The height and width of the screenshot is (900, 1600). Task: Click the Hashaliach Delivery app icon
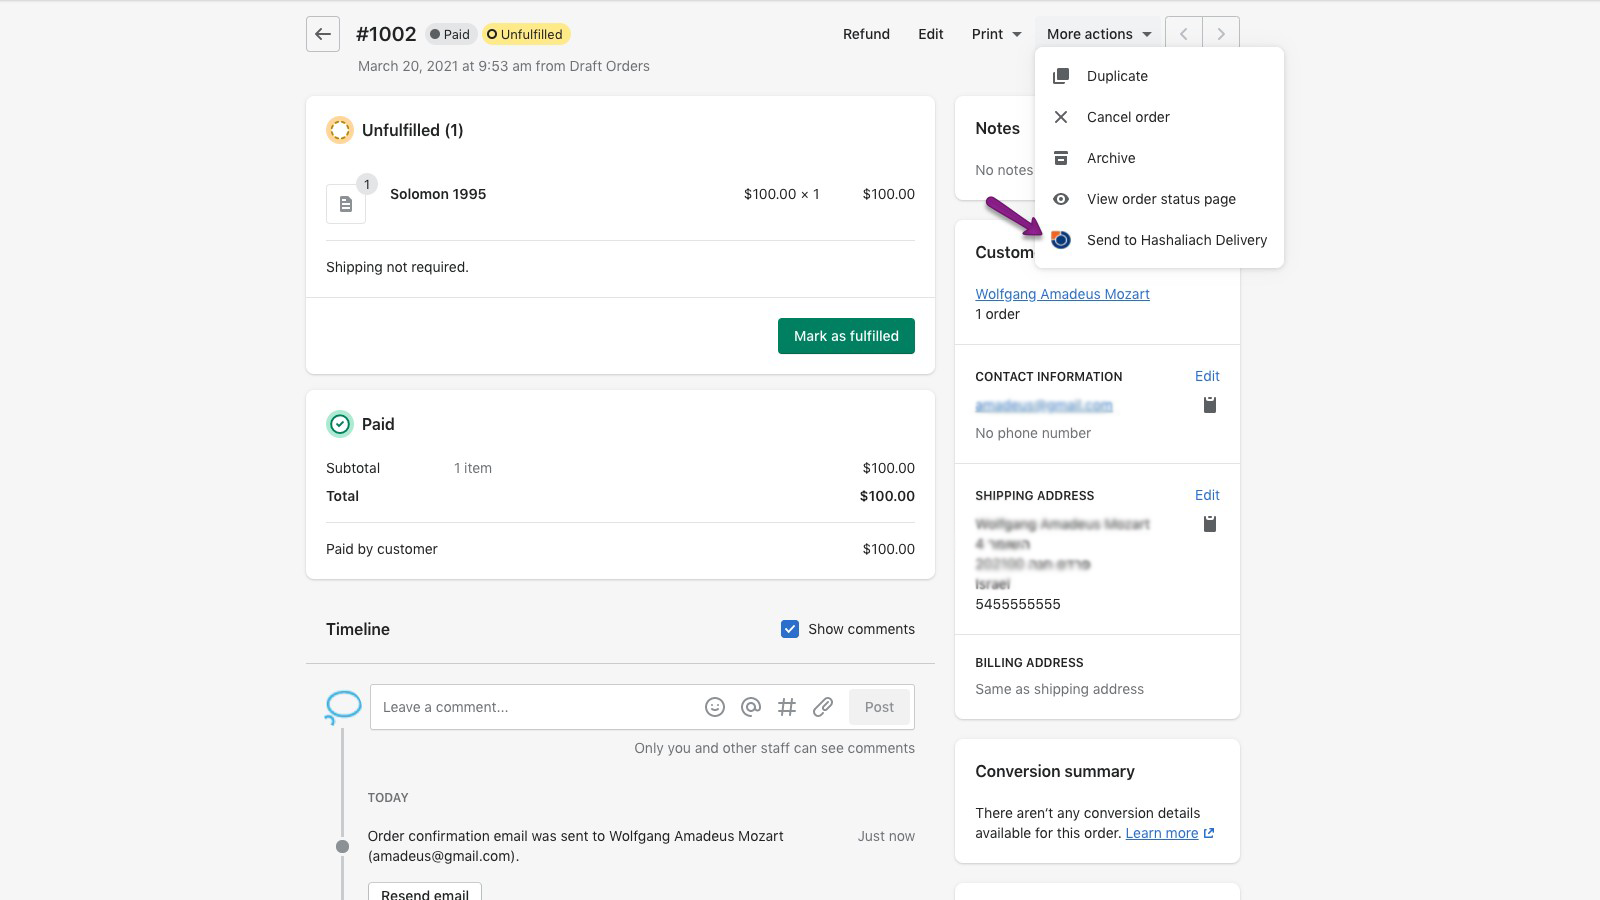pos(1060,239)
